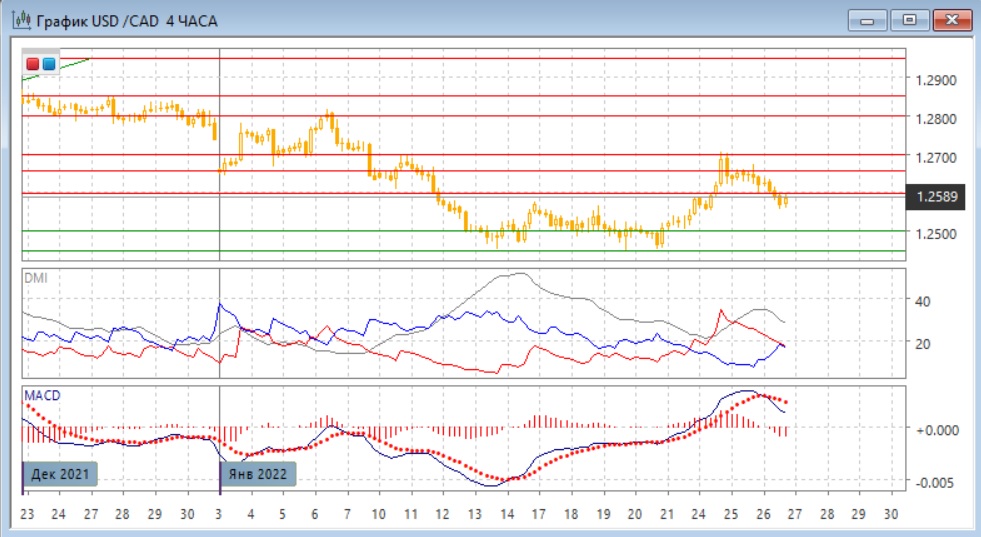Click the MACD indicator label

pos(42,395)
